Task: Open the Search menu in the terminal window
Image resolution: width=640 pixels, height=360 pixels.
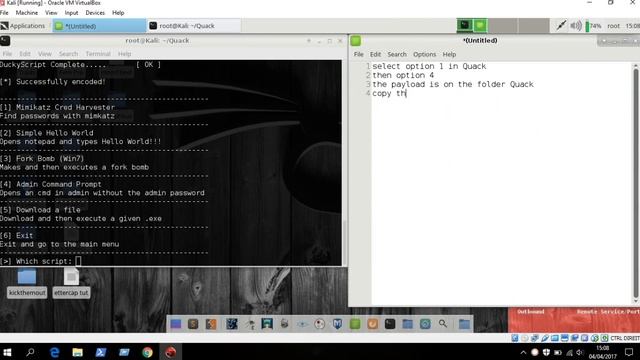Action: coord(68,54)
